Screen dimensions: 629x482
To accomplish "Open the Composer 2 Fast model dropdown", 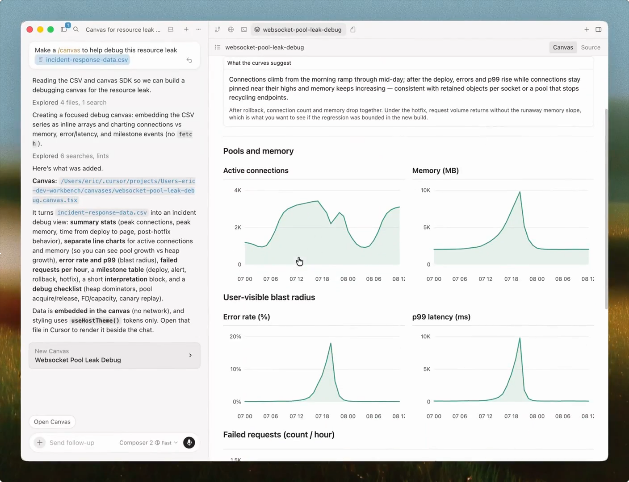I will tap(148, 443).
